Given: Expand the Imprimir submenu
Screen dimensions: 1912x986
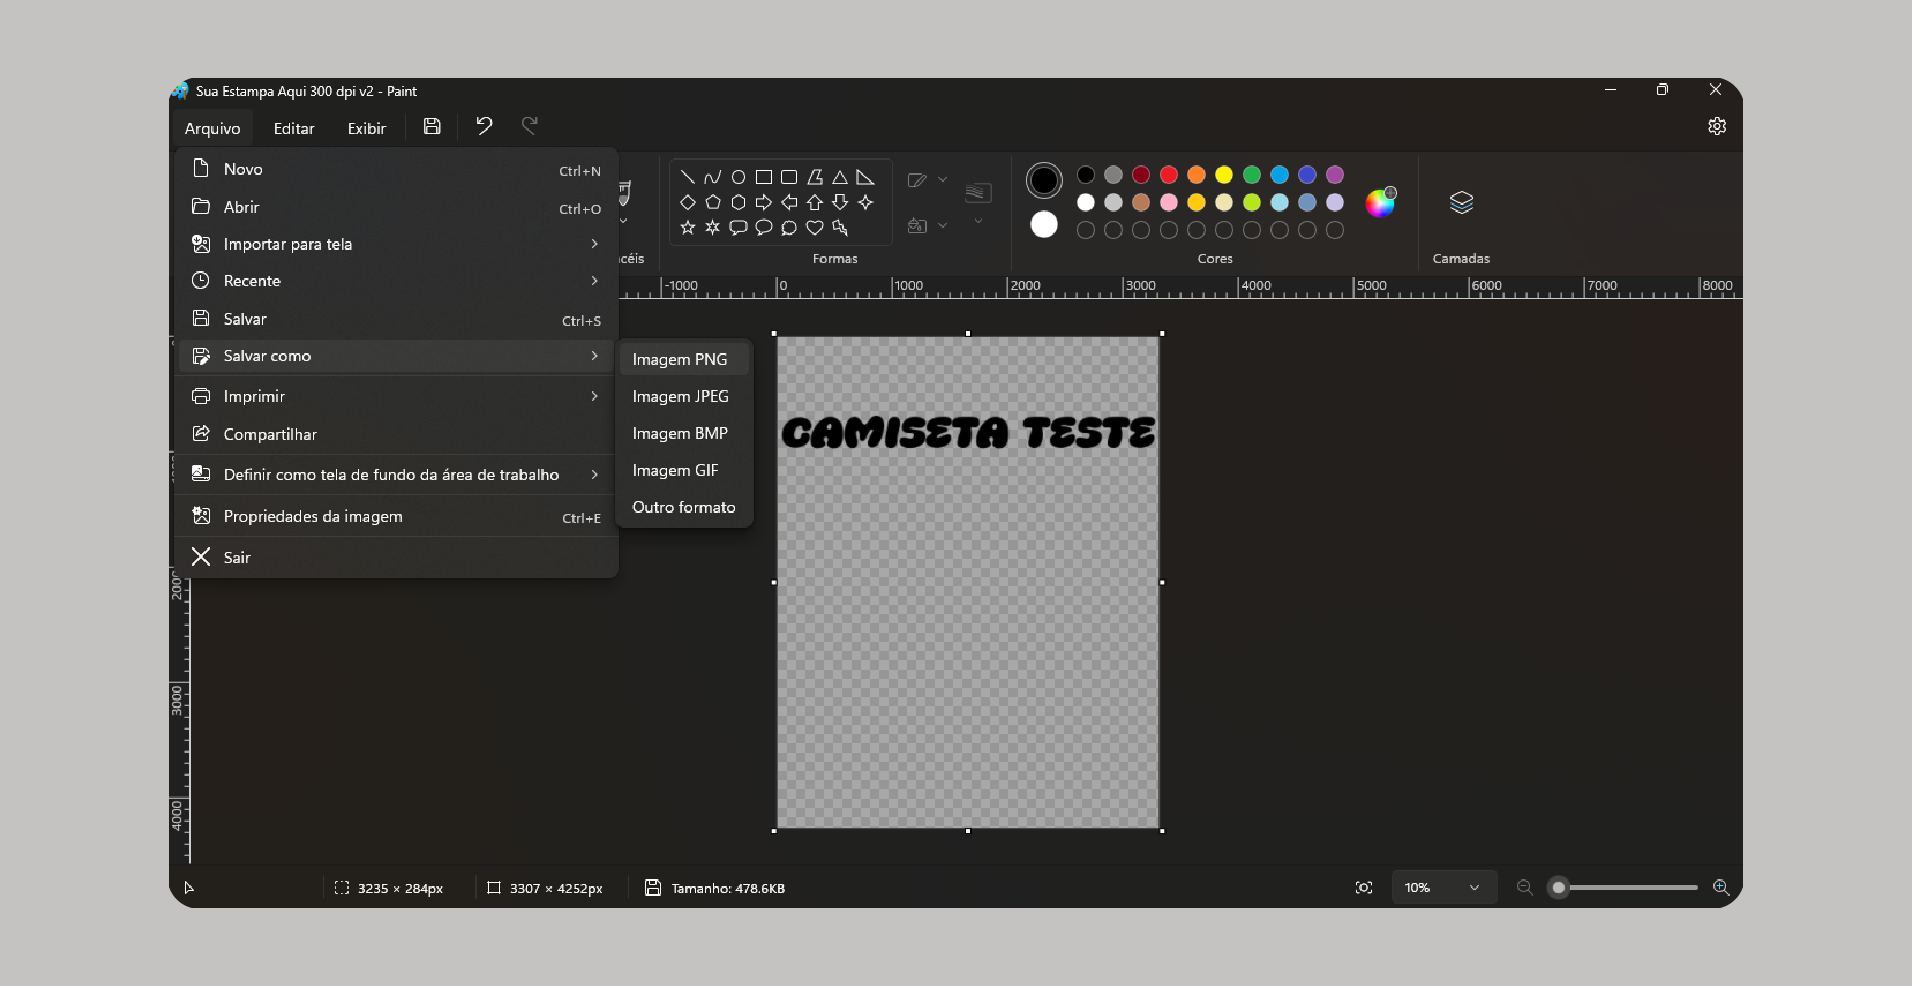Looking at the screenshot, I should pos(396,396).
